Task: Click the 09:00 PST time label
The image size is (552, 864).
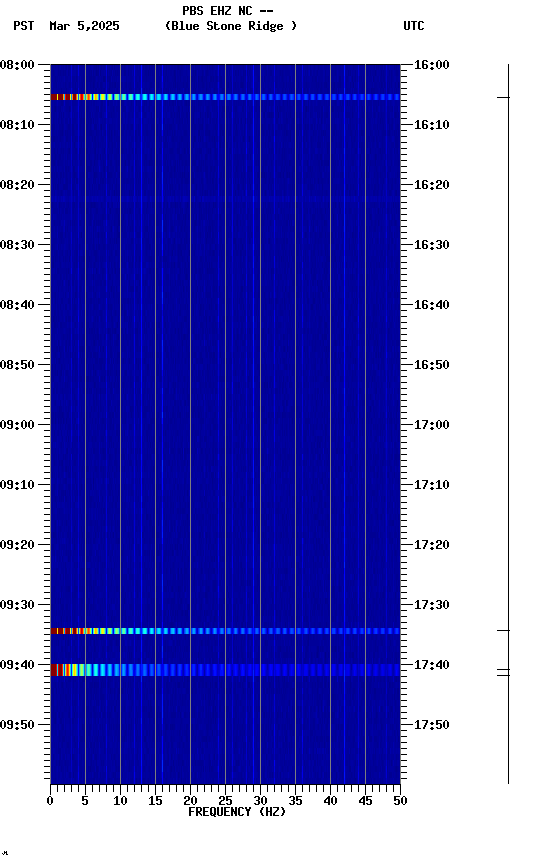Action: pos(17,425)
